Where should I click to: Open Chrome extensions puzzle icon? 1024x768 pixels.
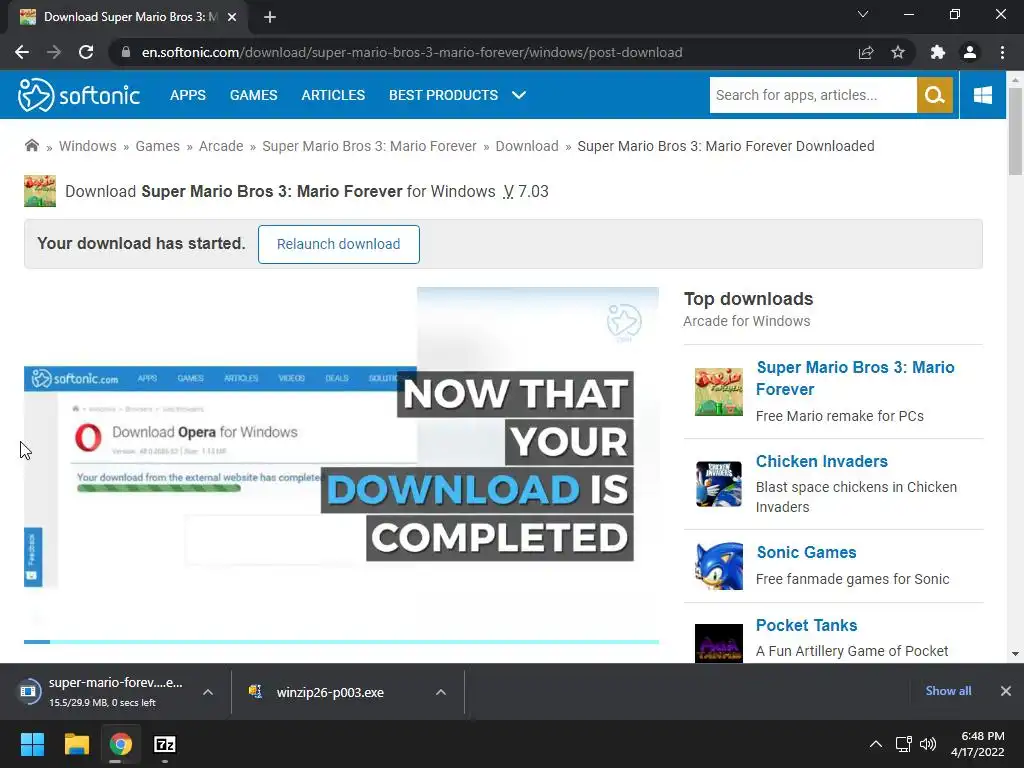(937, 52)
